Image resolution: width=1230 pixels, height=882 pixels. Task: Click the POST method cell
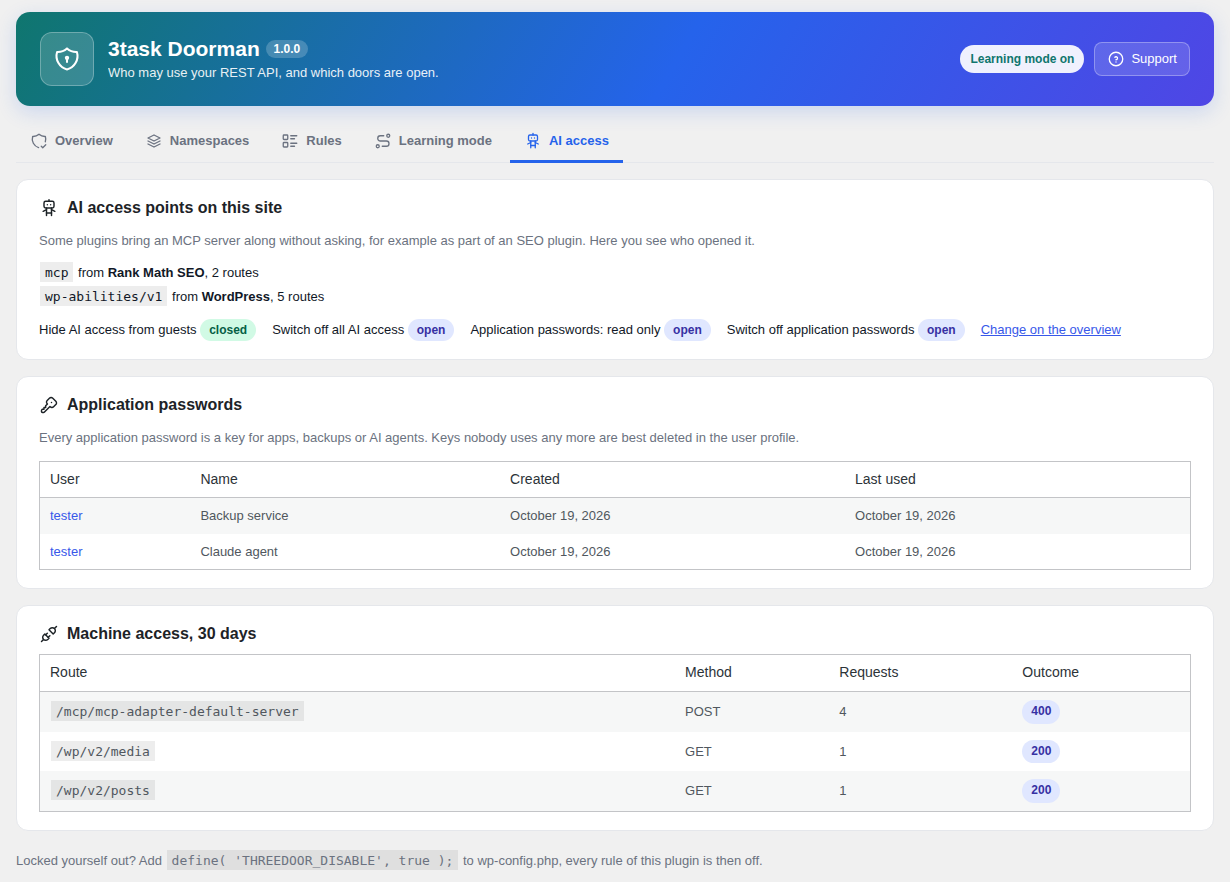click(703, 712)
